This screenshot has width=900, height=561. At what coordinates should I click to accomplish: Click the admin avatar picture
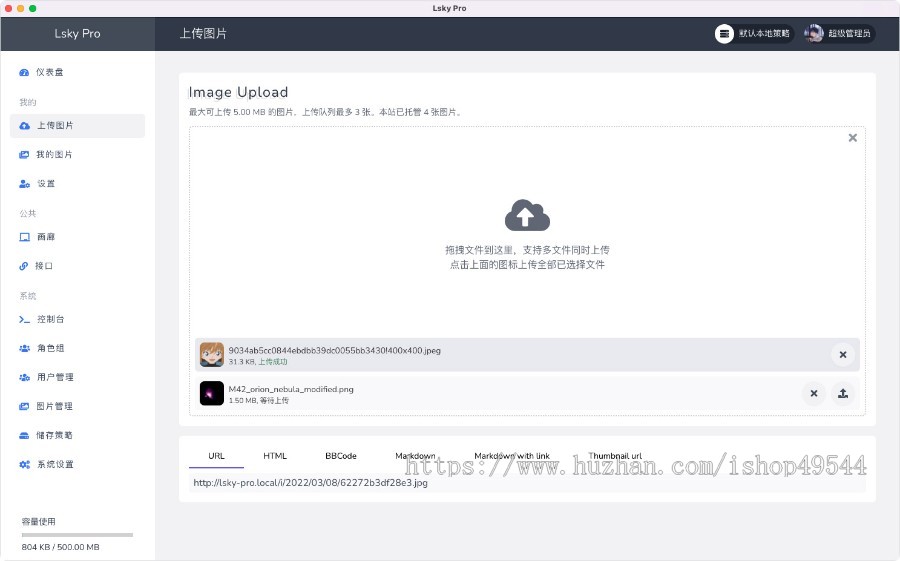tap(814, 34)
